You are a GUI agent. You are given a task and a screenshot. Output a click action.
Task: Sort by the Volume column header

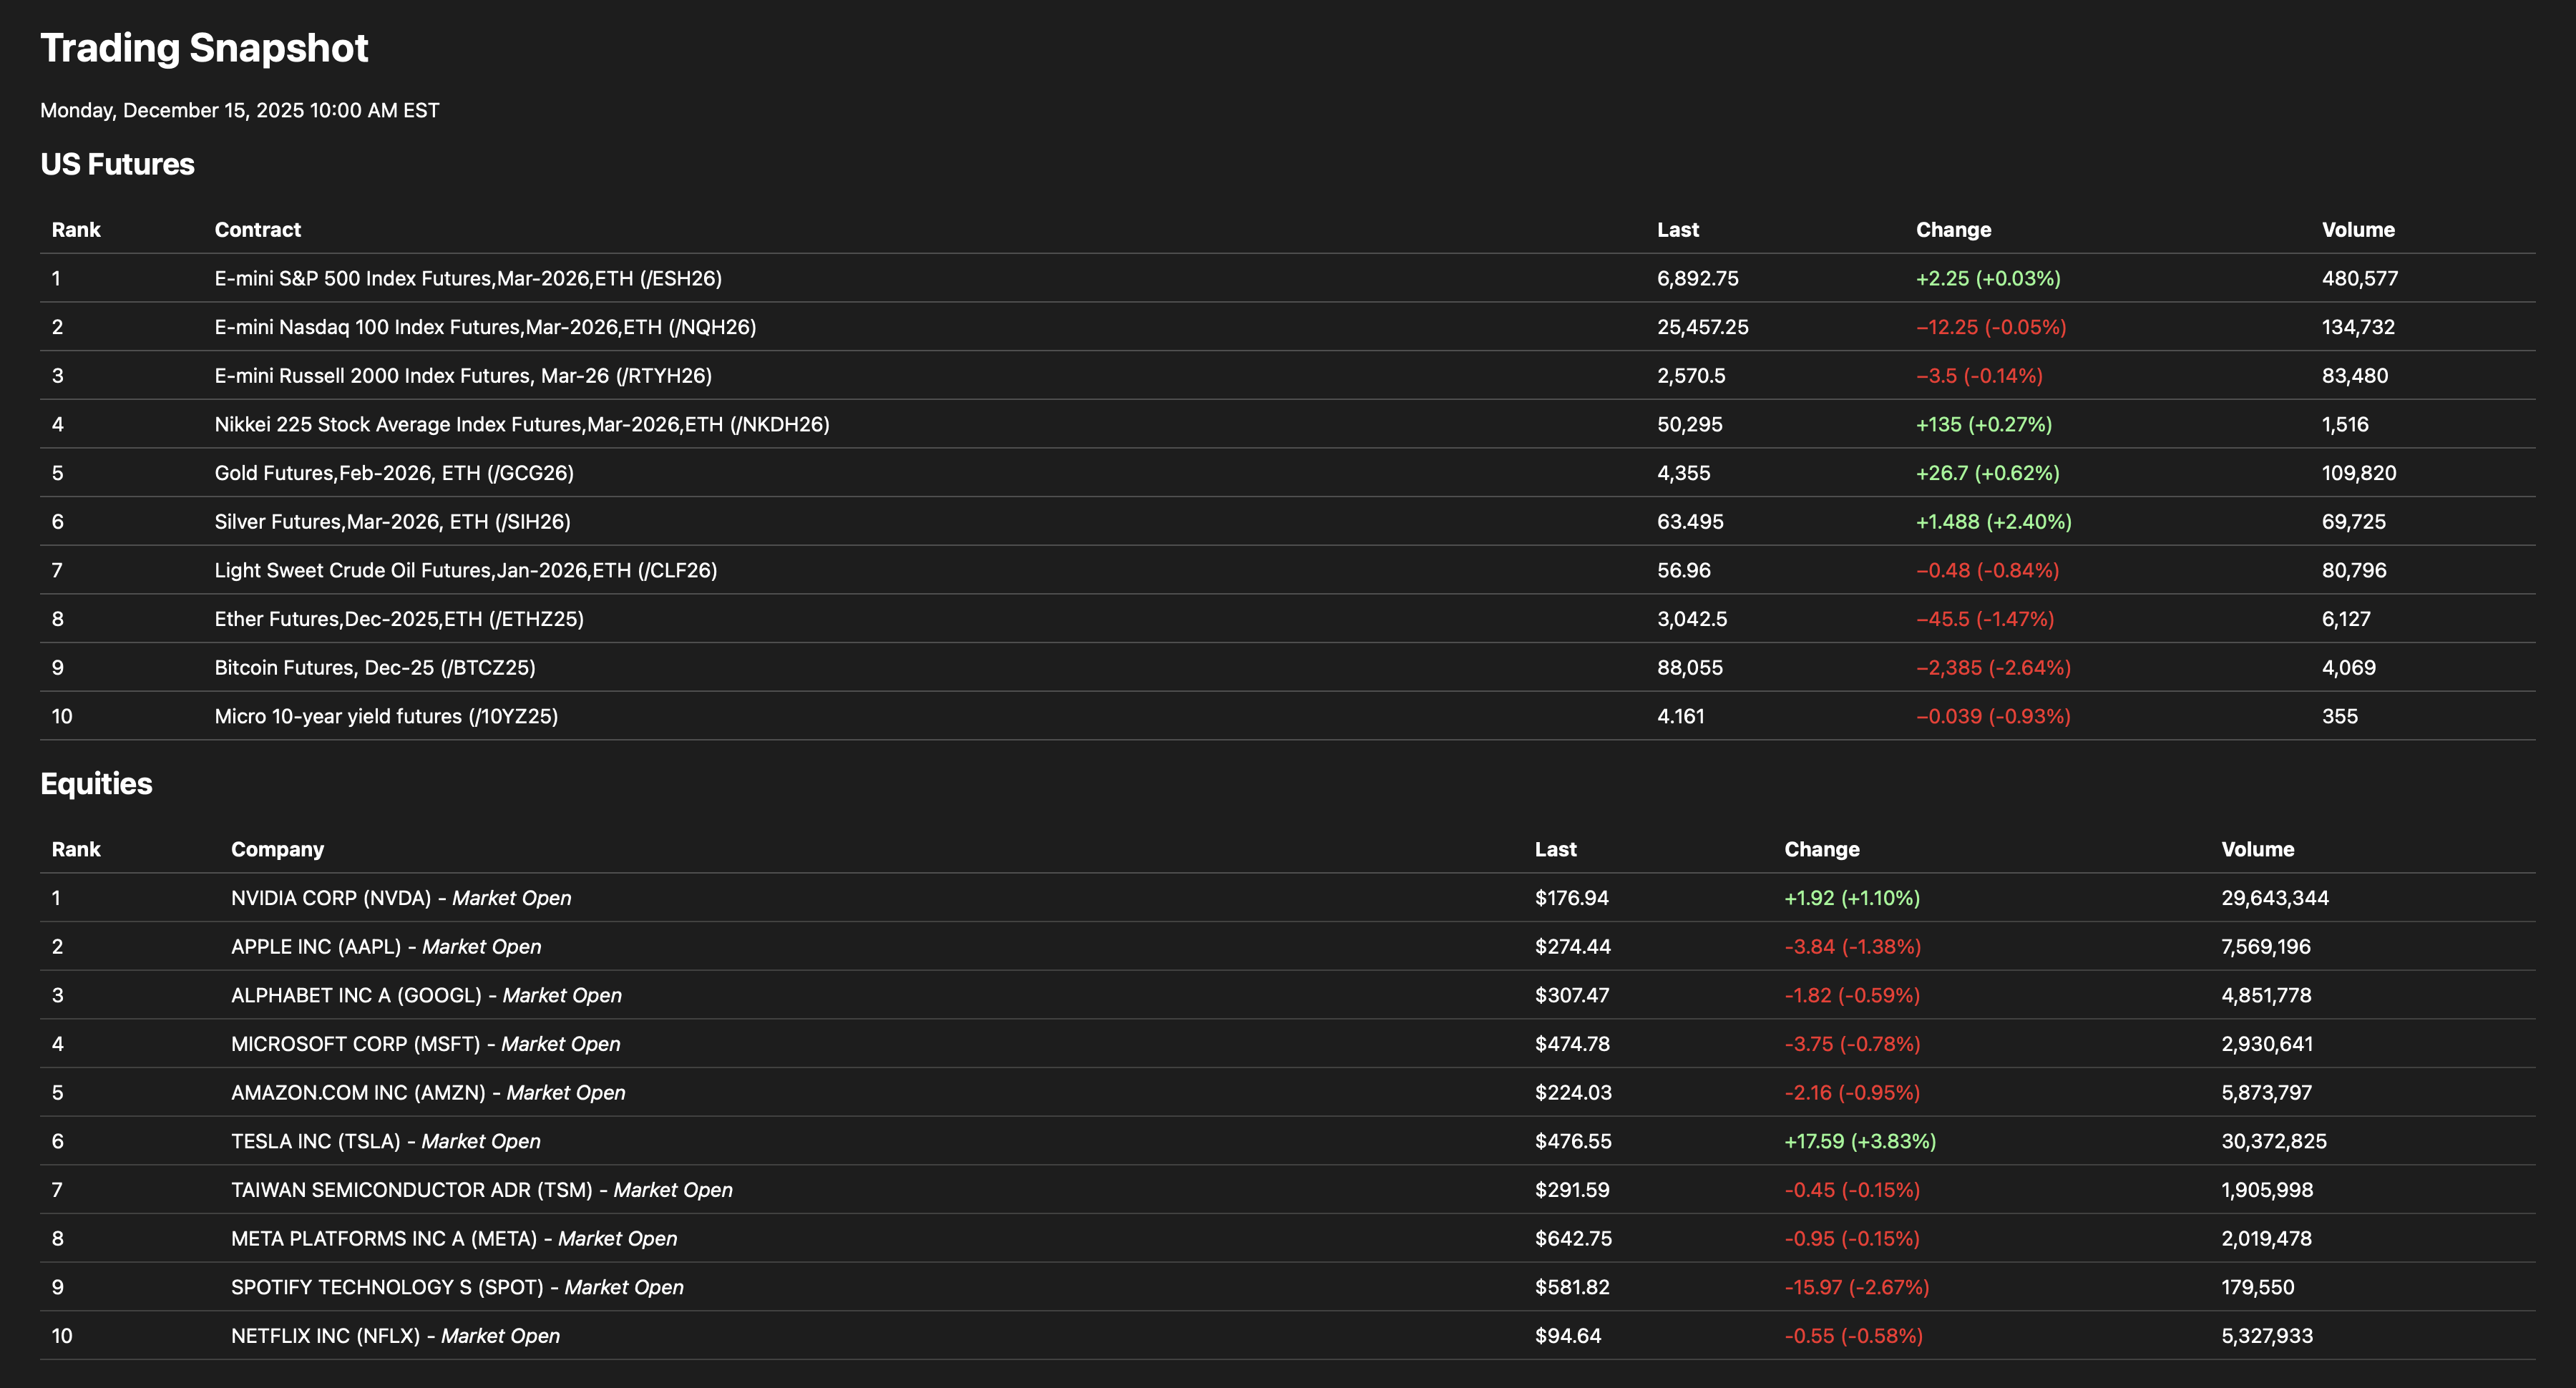pyautogui.click(x=2358, y=229)
